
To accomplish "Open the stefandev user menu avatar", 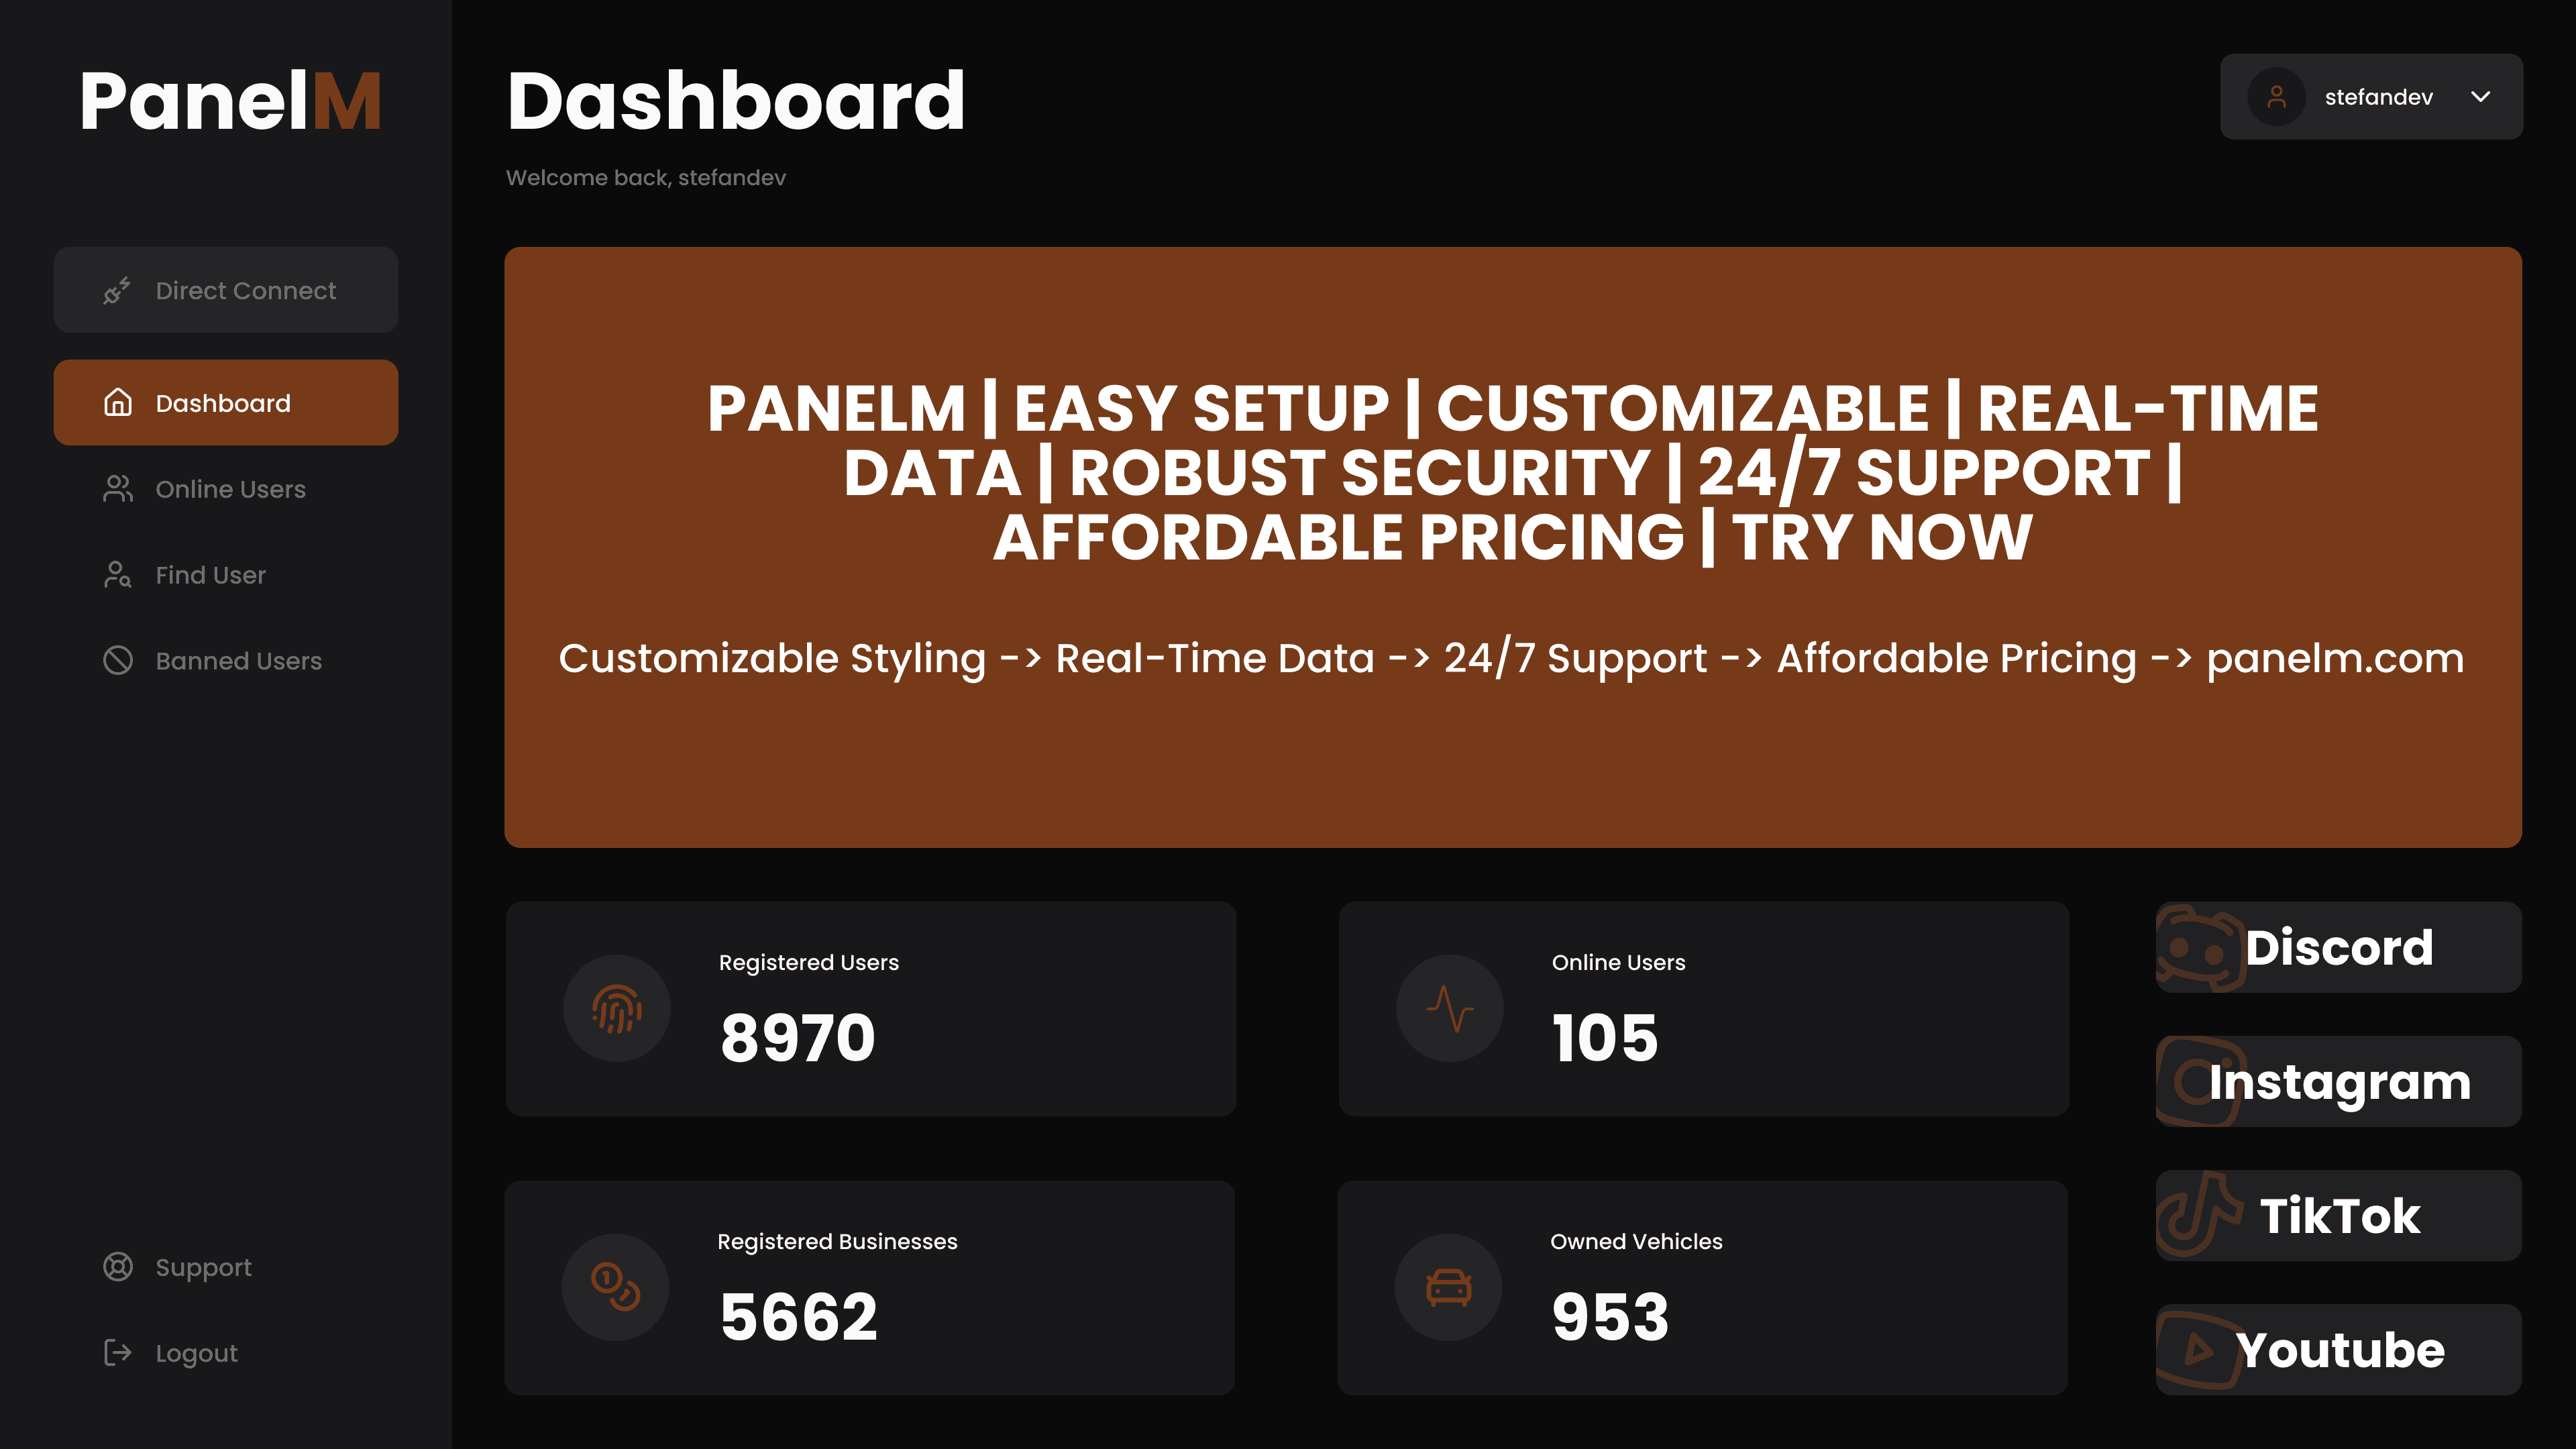I will click(2277, 97).
